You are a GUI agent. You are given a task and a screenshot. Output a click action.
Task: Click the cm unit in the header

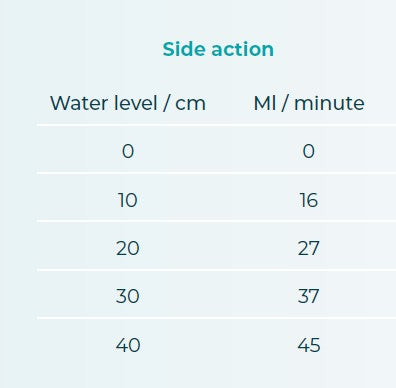coord(190,104)
